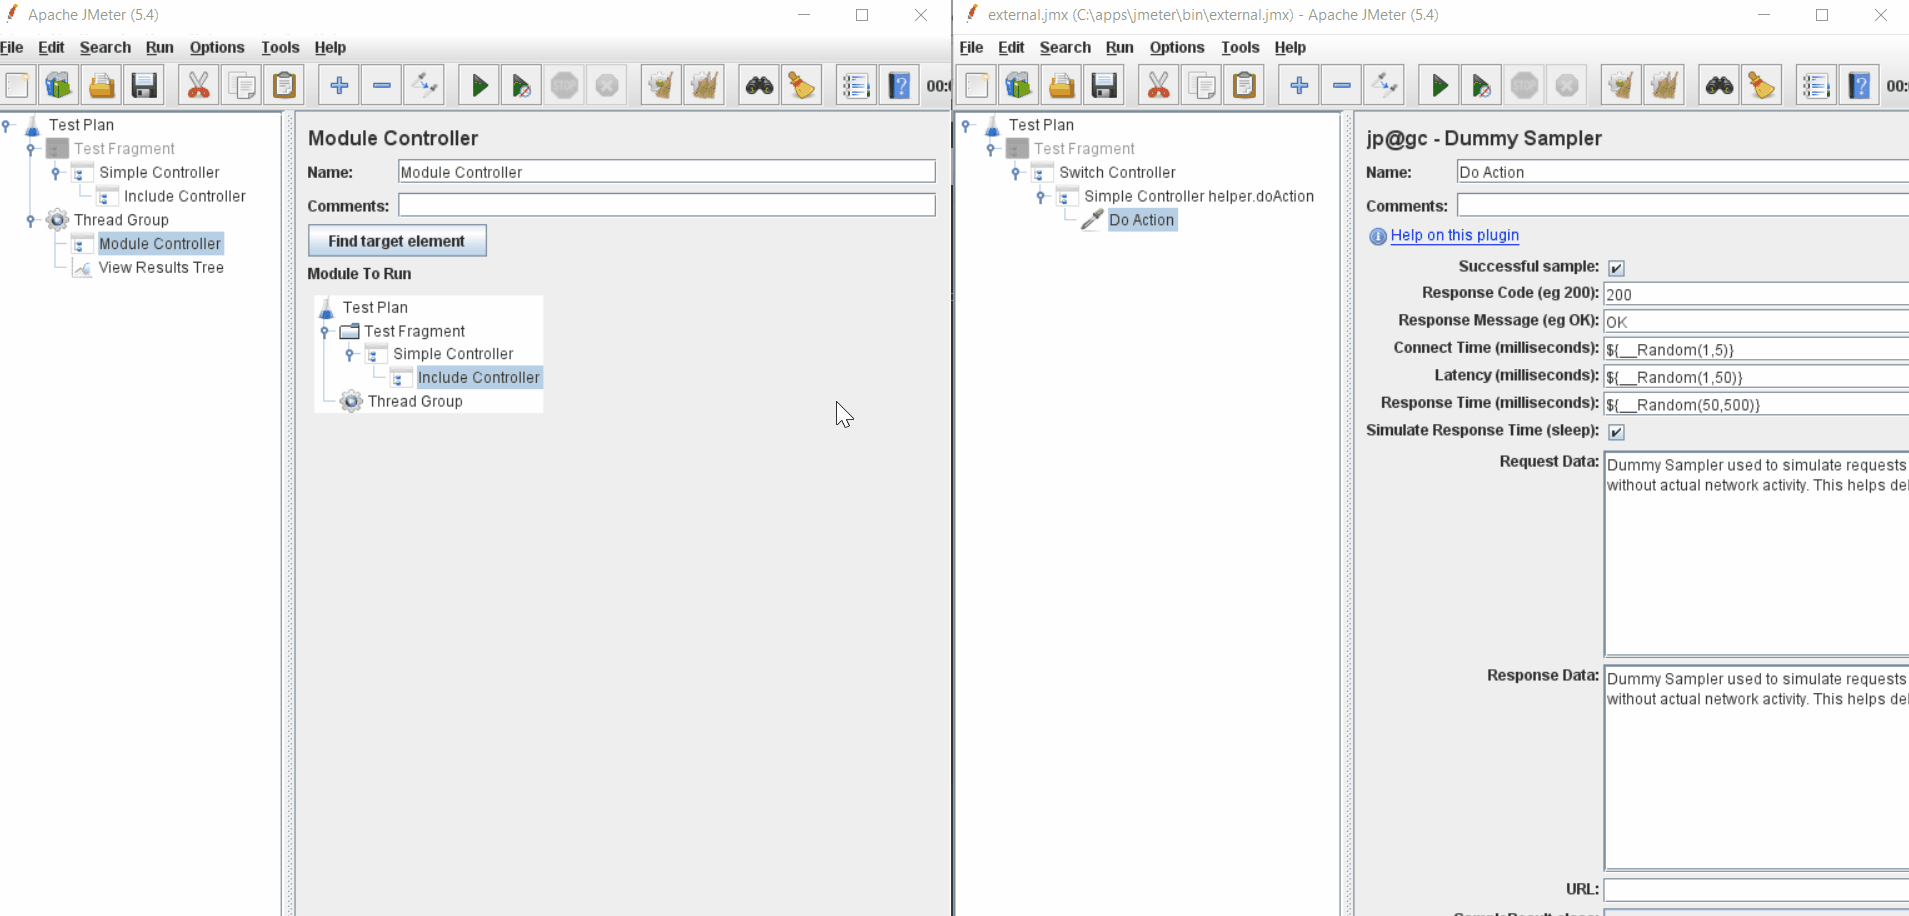
Task: Open Templates icon in left JMeter window
Action: tap(59, 86)
